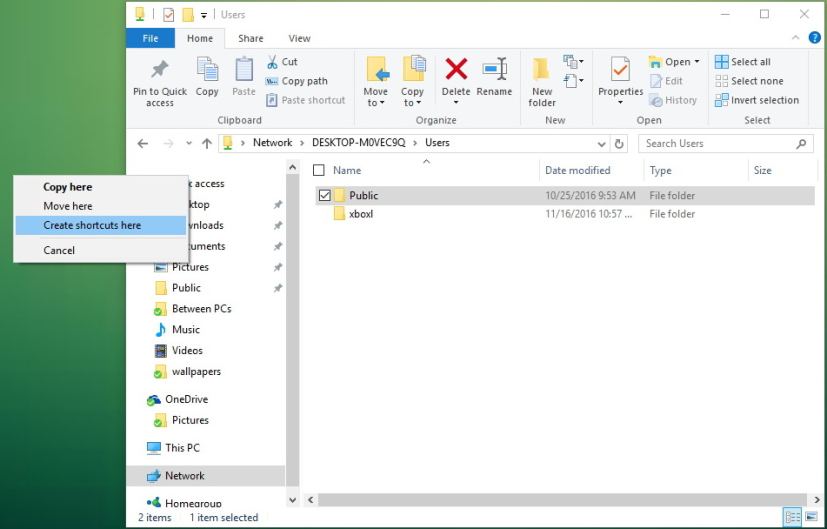This screenshot has height=529, width=827.
Task: Select Public in the navigation pane
Action: pos(186,287)
